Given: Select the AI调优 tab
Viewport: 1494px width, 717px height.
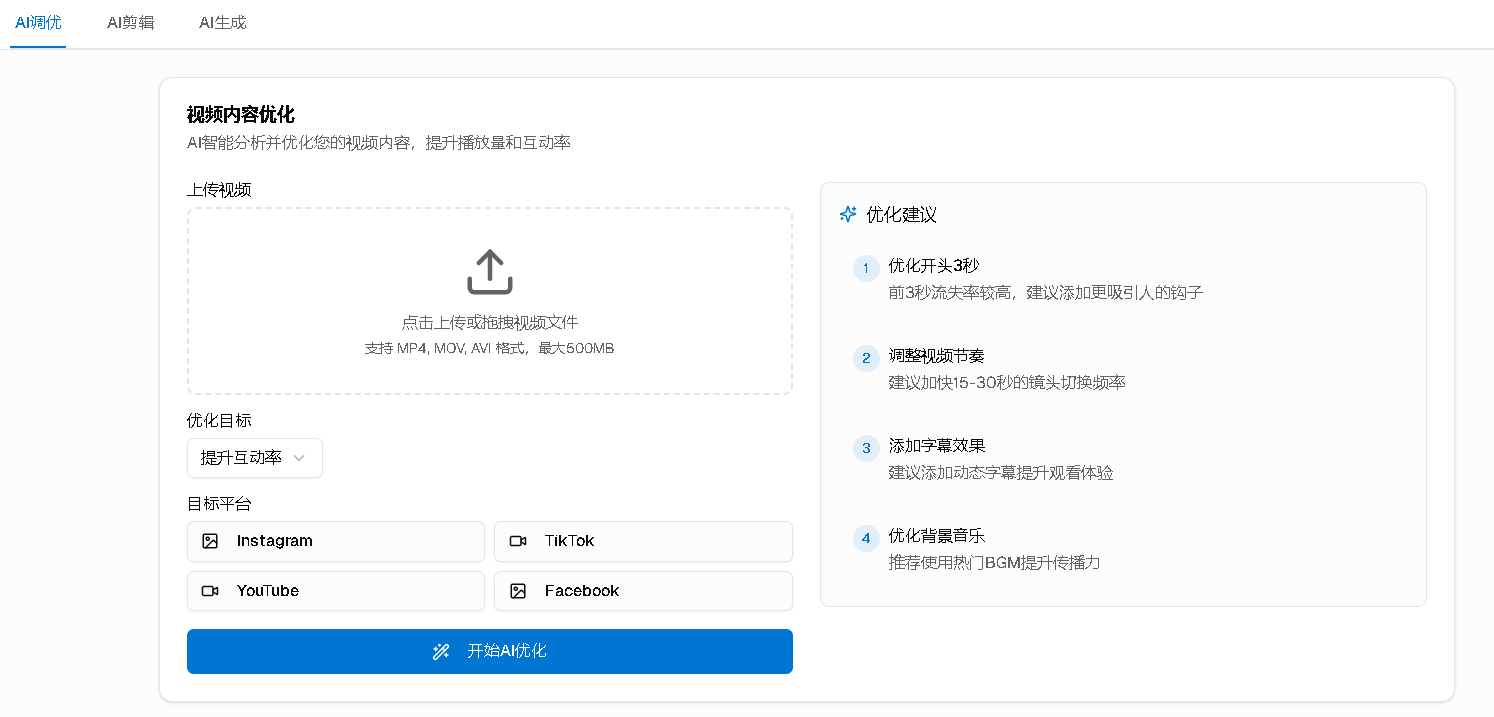Looking at the screenshot, I should tap(38, 22).
